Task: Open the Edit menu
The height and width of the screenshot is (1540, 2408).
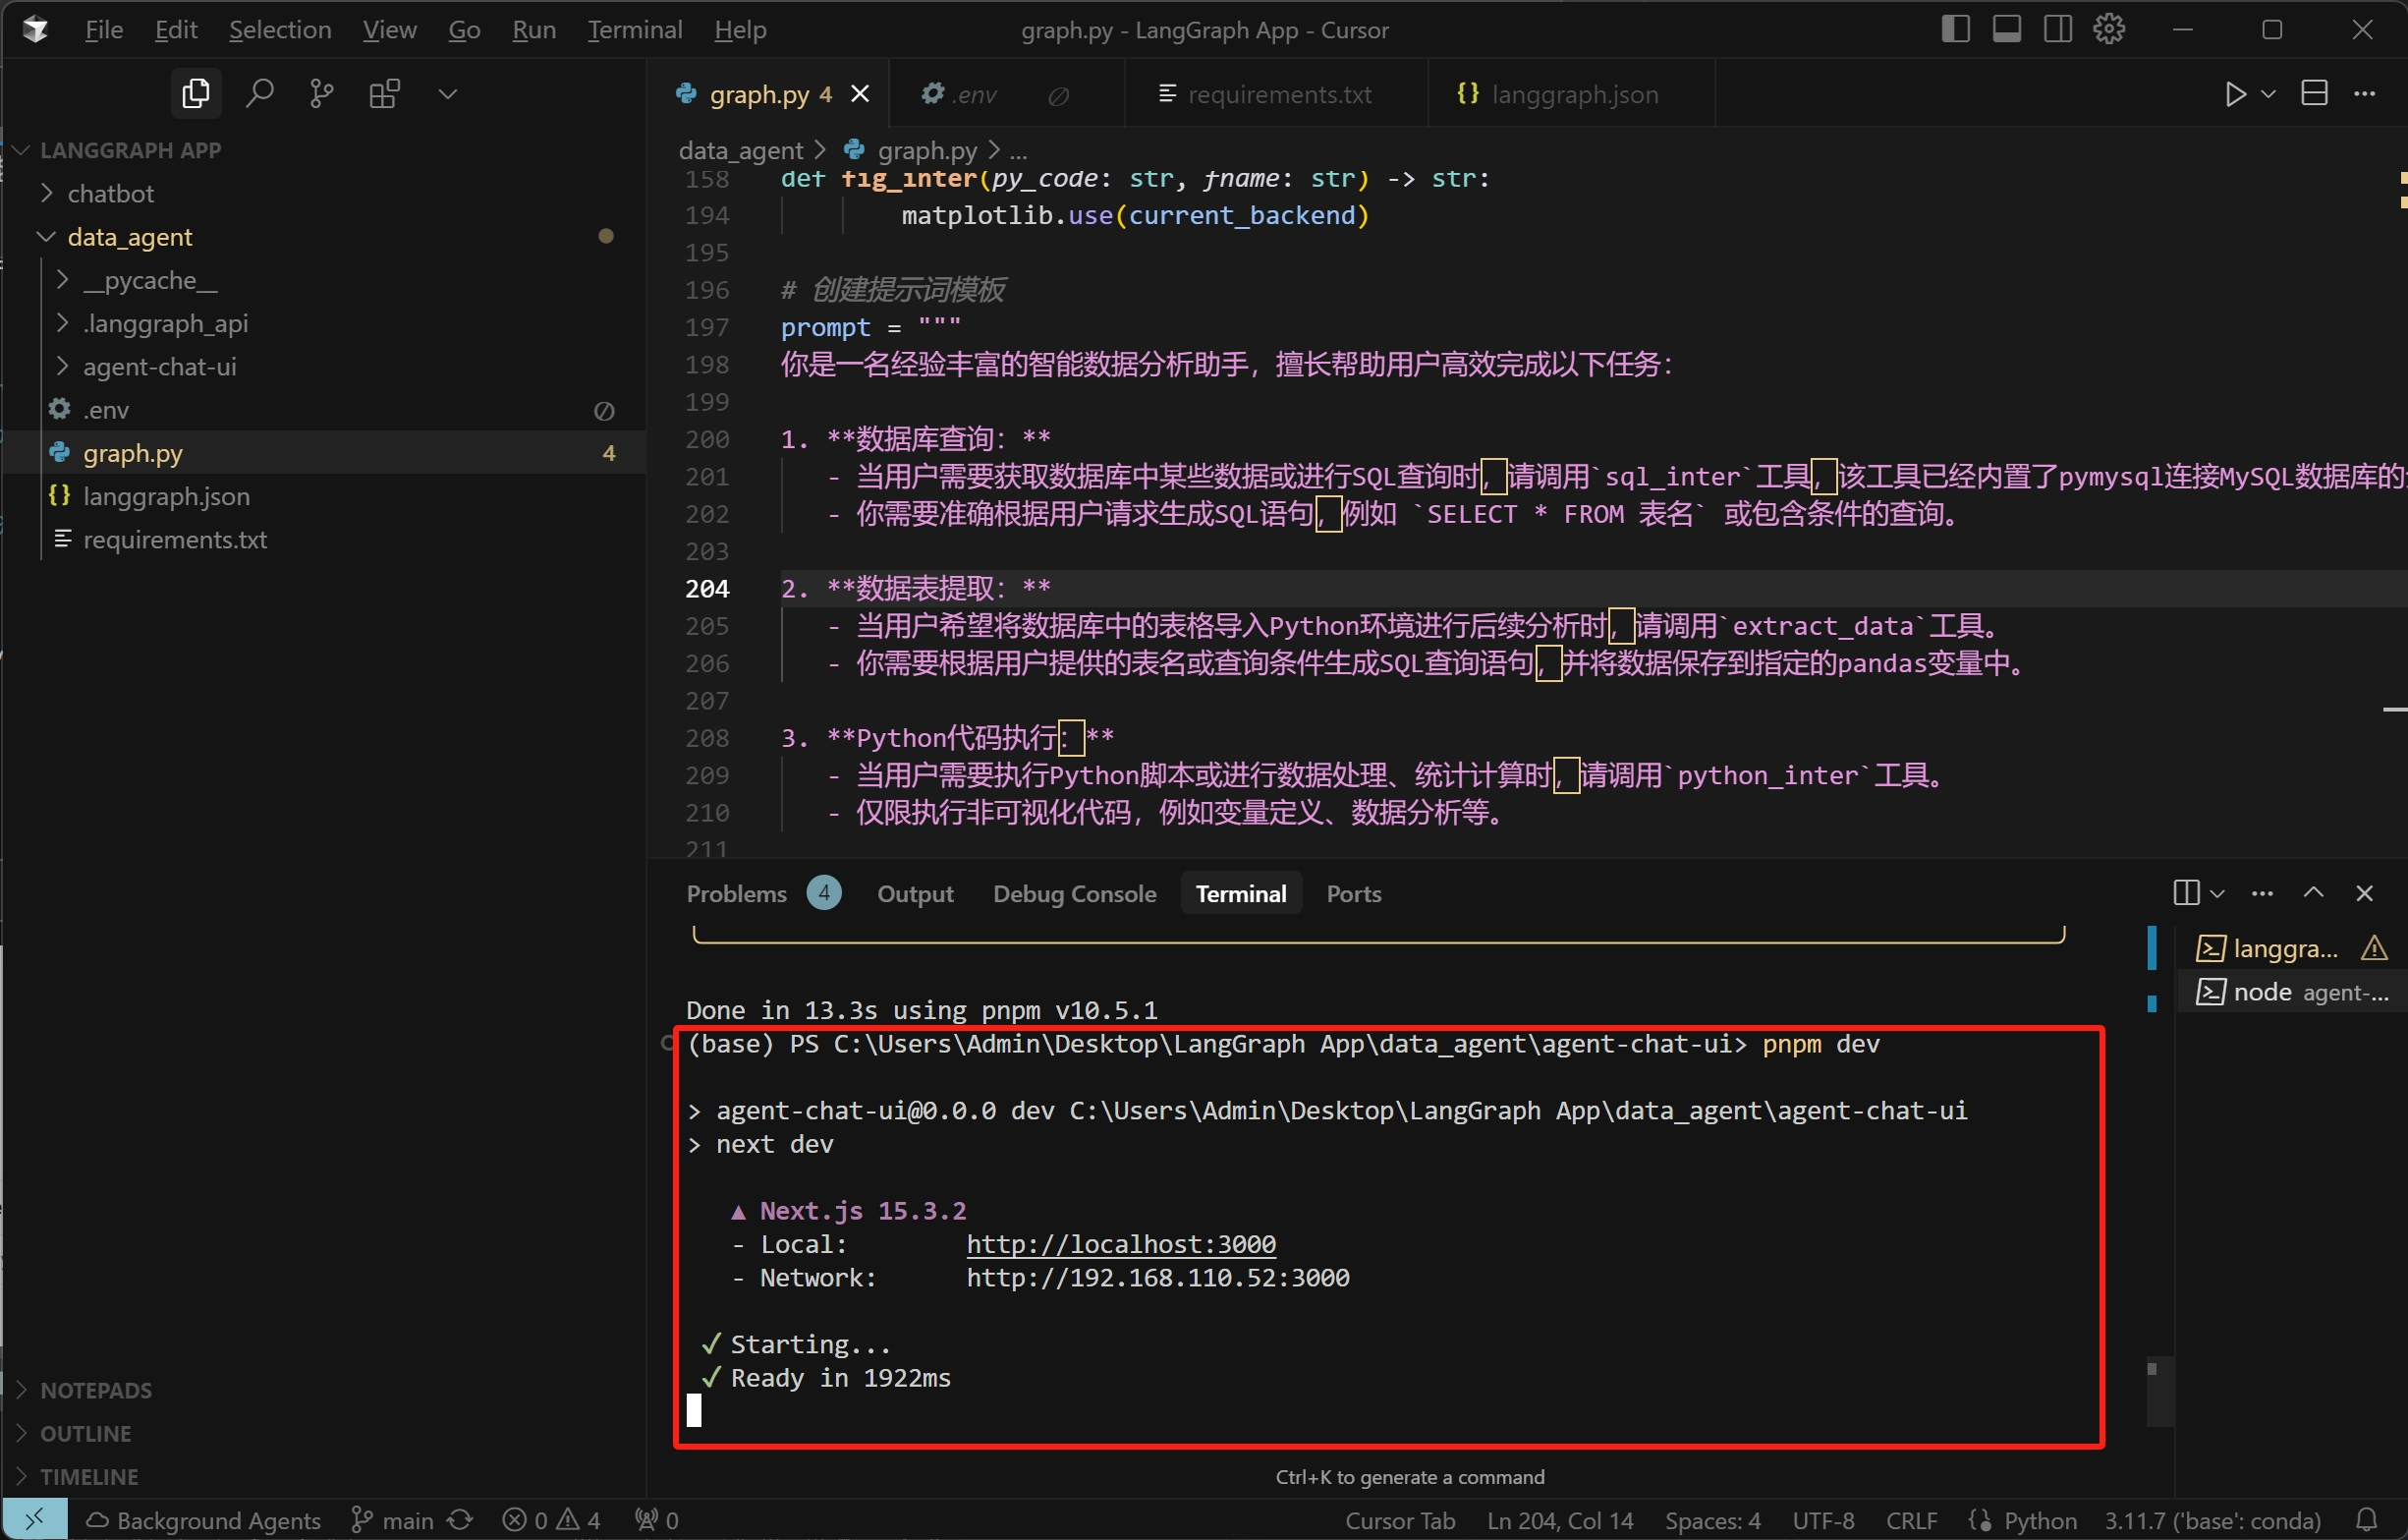Action: click(176, 30)
